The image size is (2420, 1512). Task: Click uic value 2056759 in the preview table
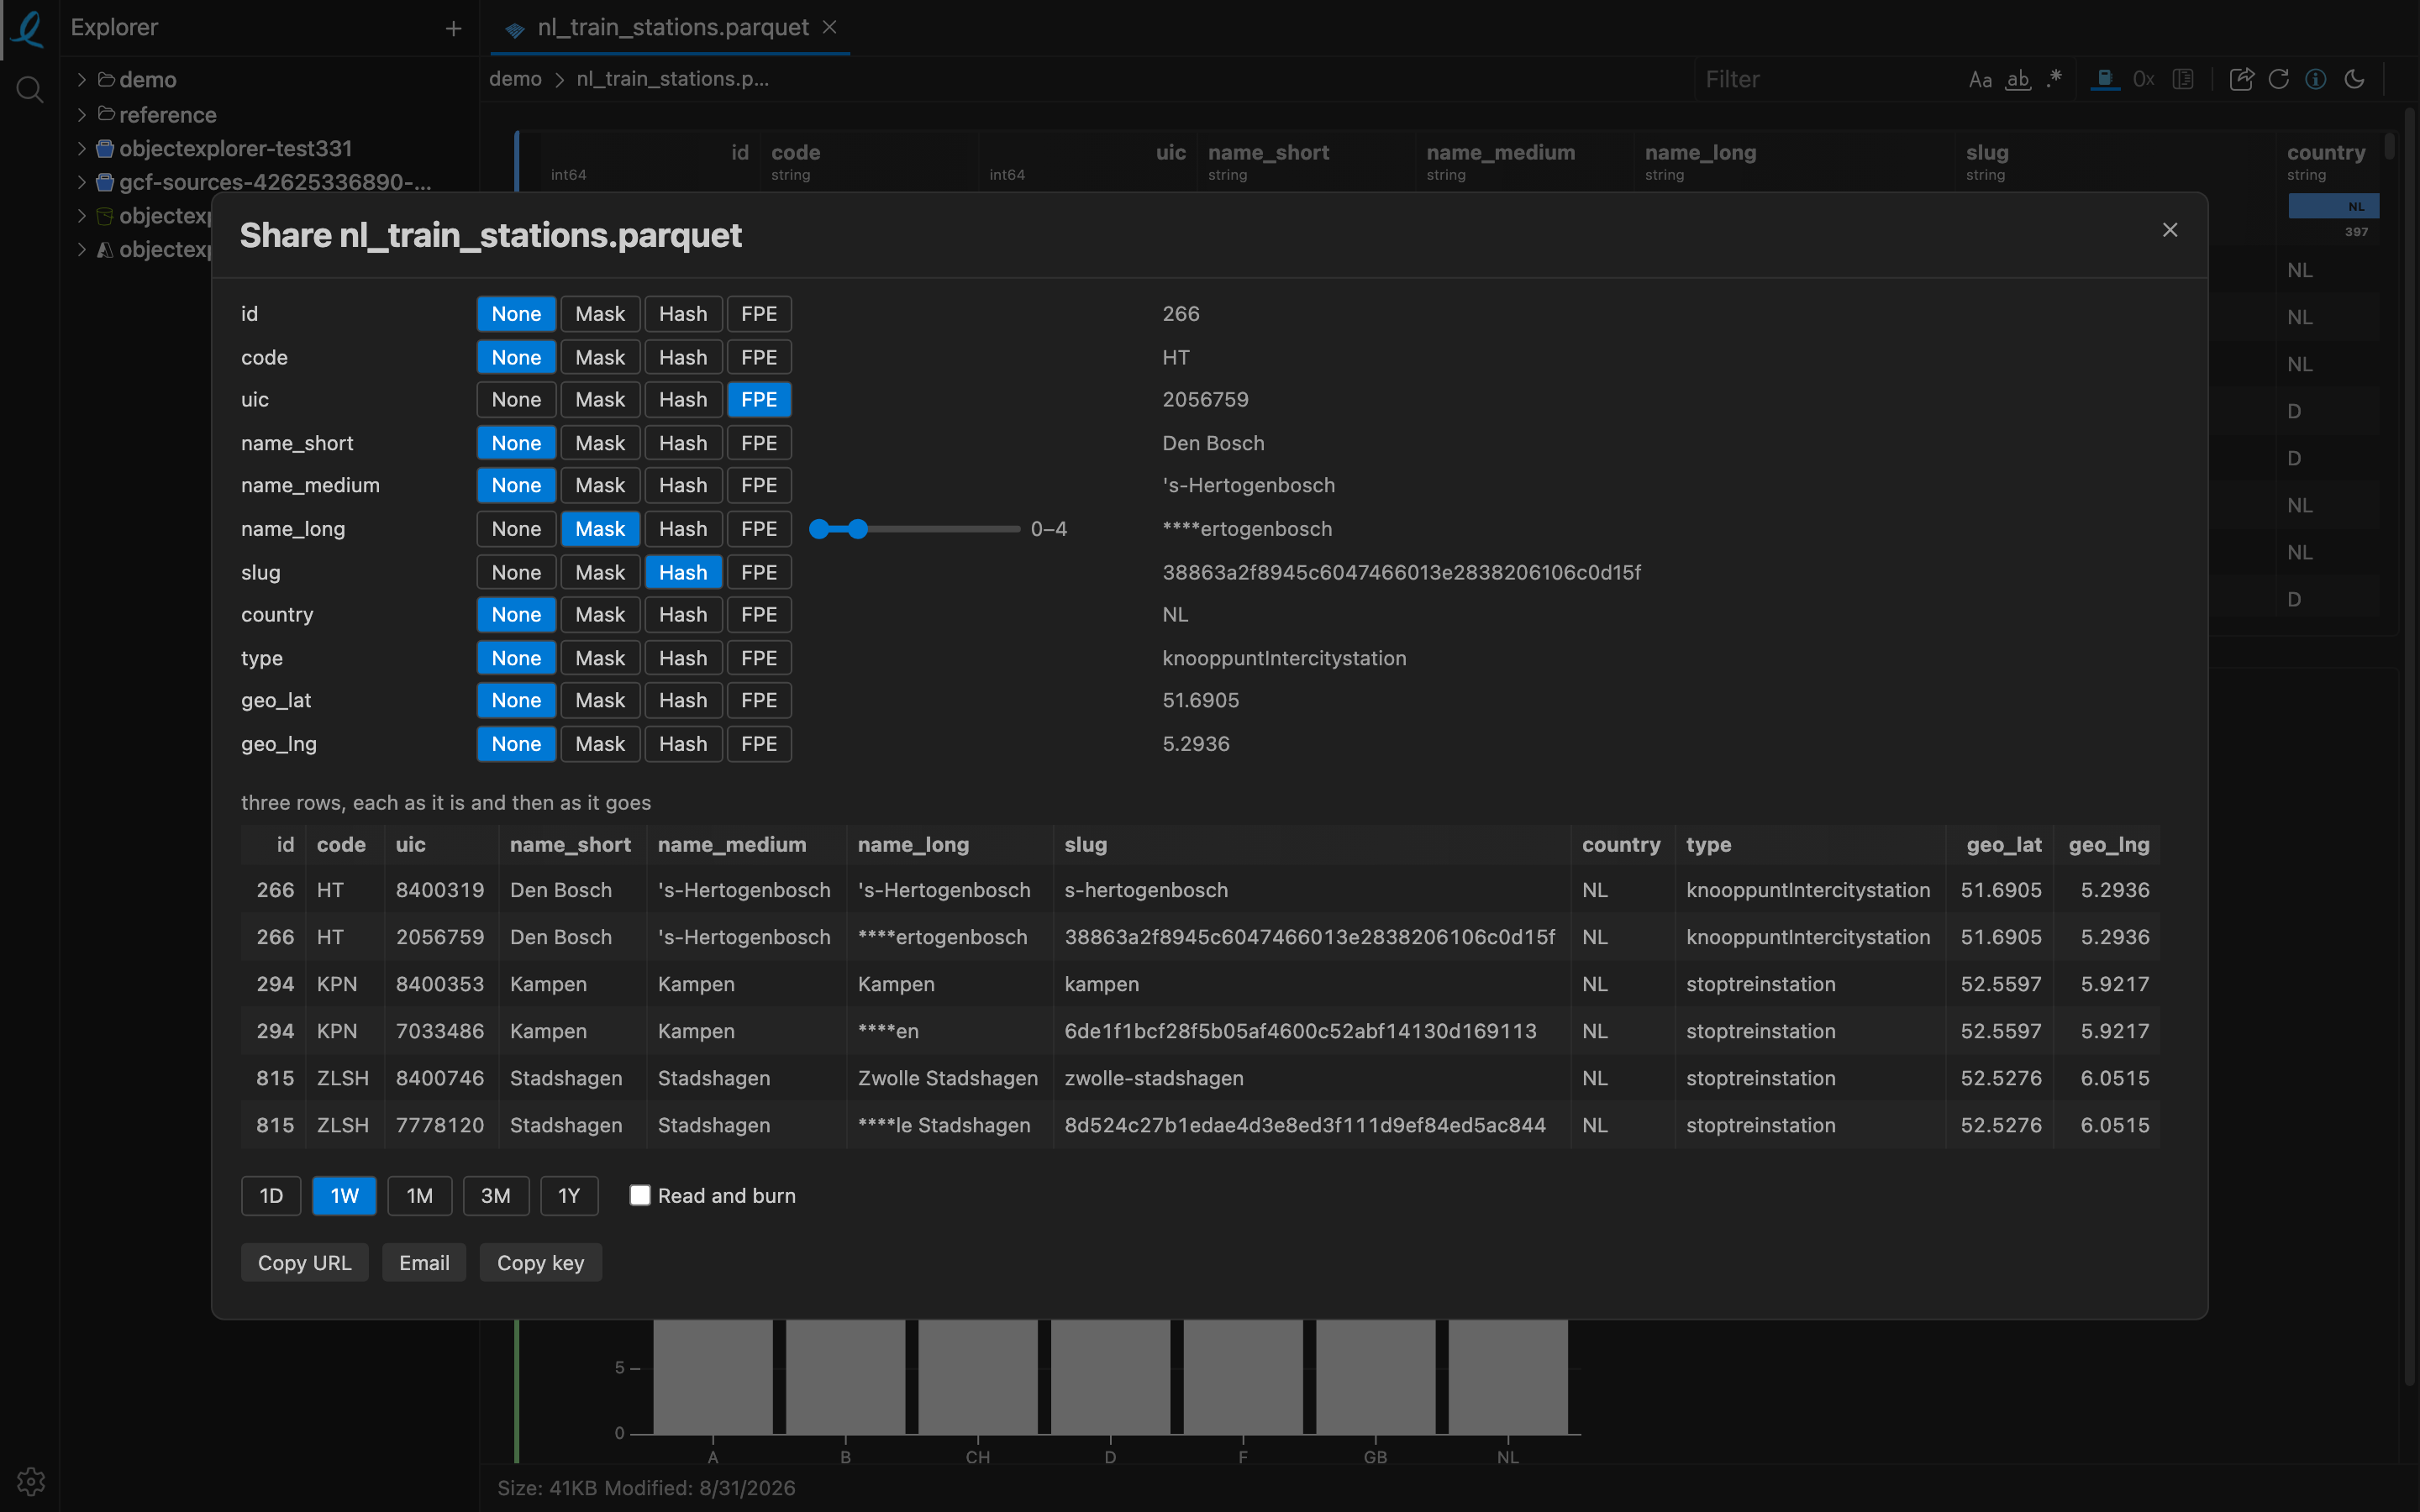tap(440, 937)
